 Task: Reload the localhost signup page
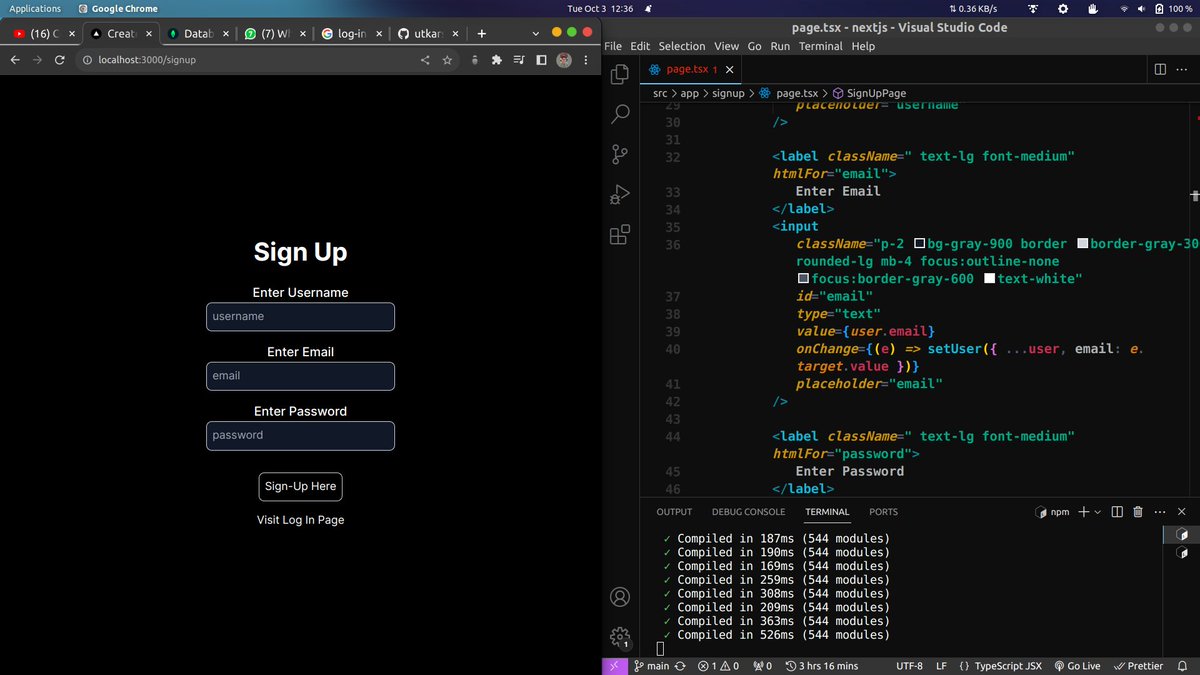60,60
